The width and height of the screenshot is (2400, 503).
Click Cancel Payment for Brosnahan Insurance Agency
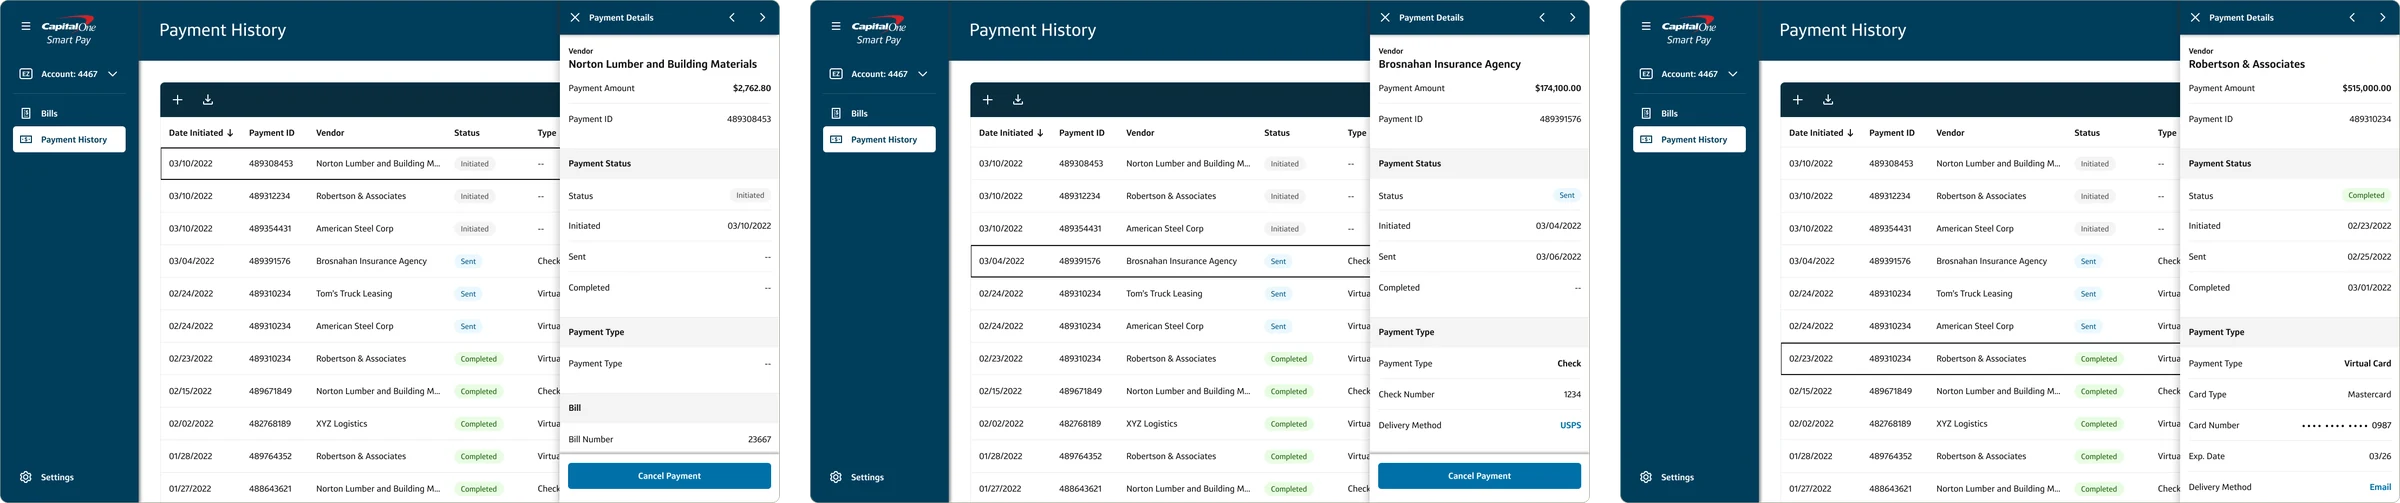[1479, 476]
